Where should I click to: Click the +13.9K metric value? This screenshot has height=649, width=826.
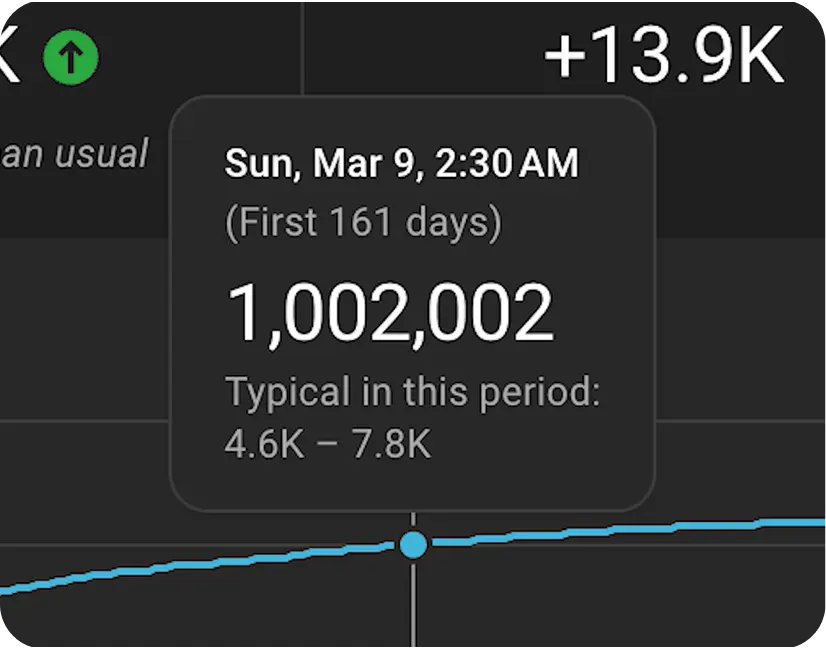[x=665, y=55]
